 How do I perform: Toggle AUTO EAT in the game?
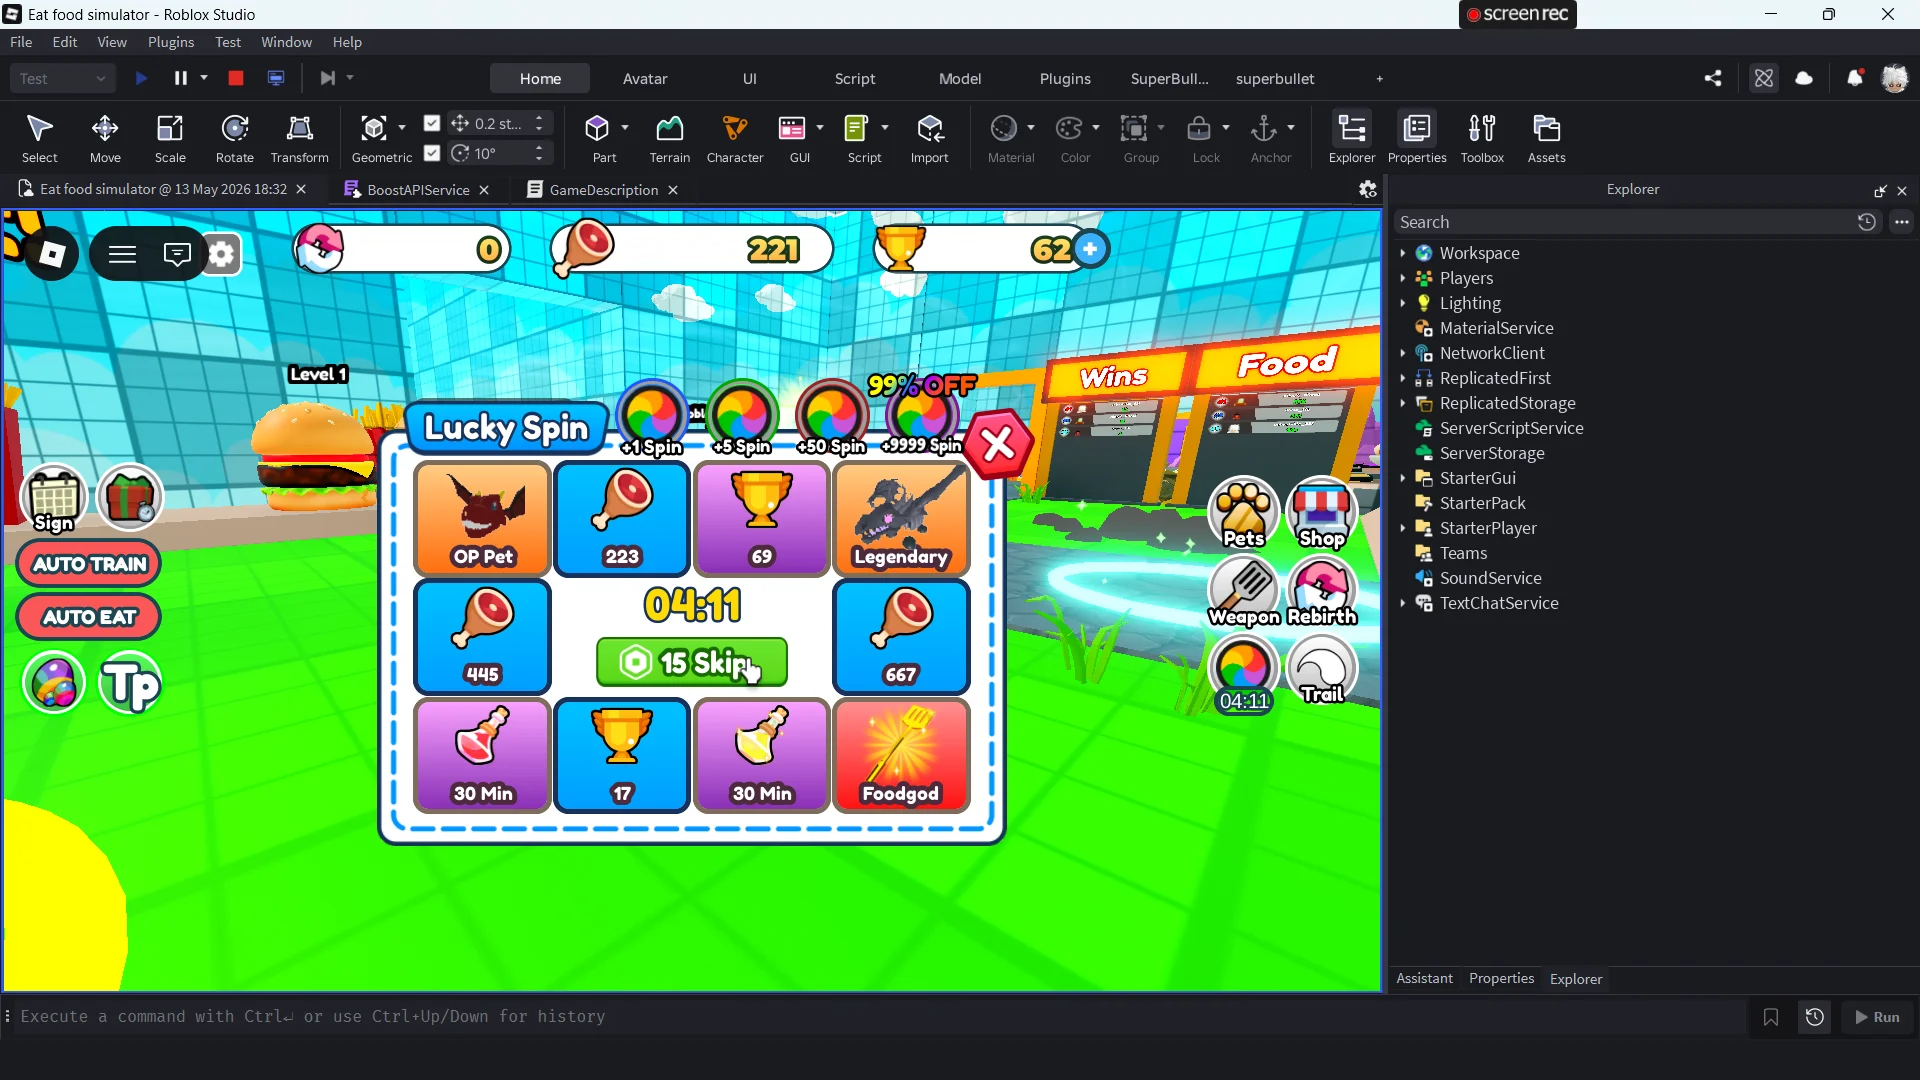point(89,617)
